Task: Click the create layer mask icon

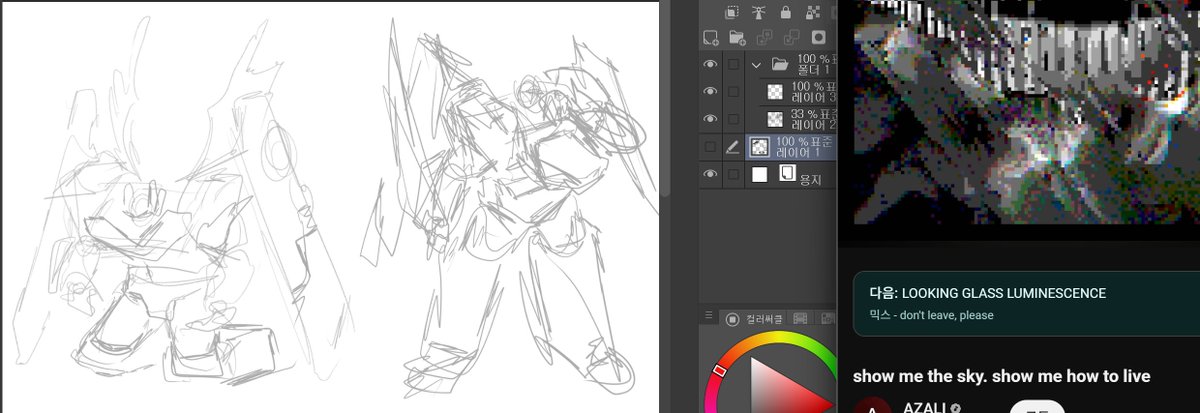Action: [818, 38]
